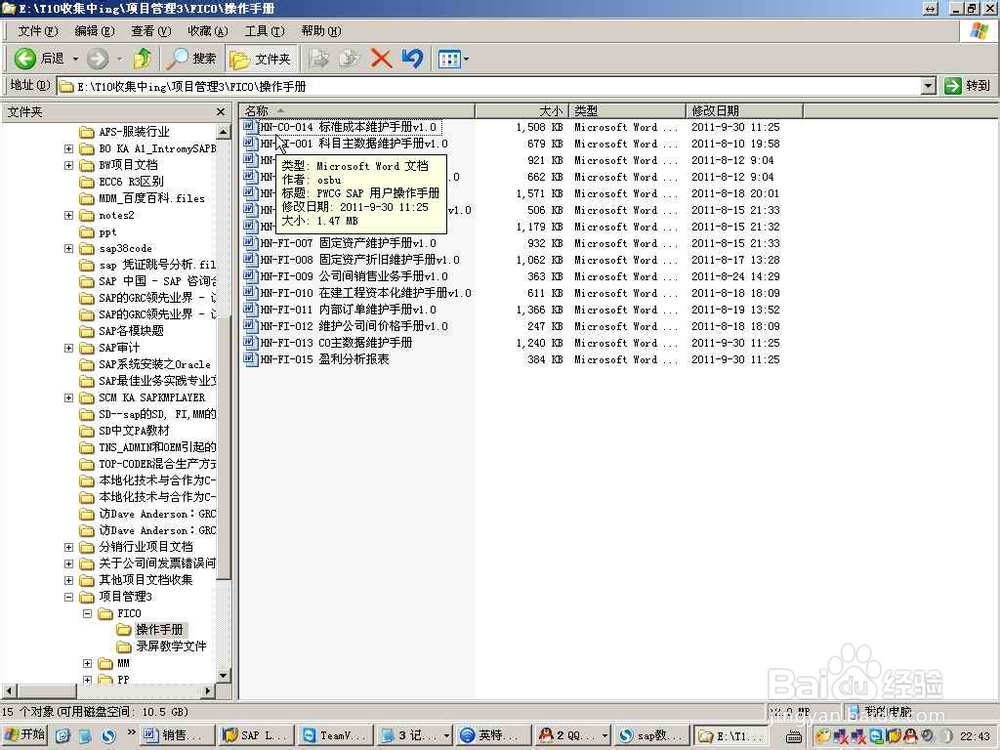Switch to 销售... Word taskbar window

pyautogui.click(x=177, y=735)
